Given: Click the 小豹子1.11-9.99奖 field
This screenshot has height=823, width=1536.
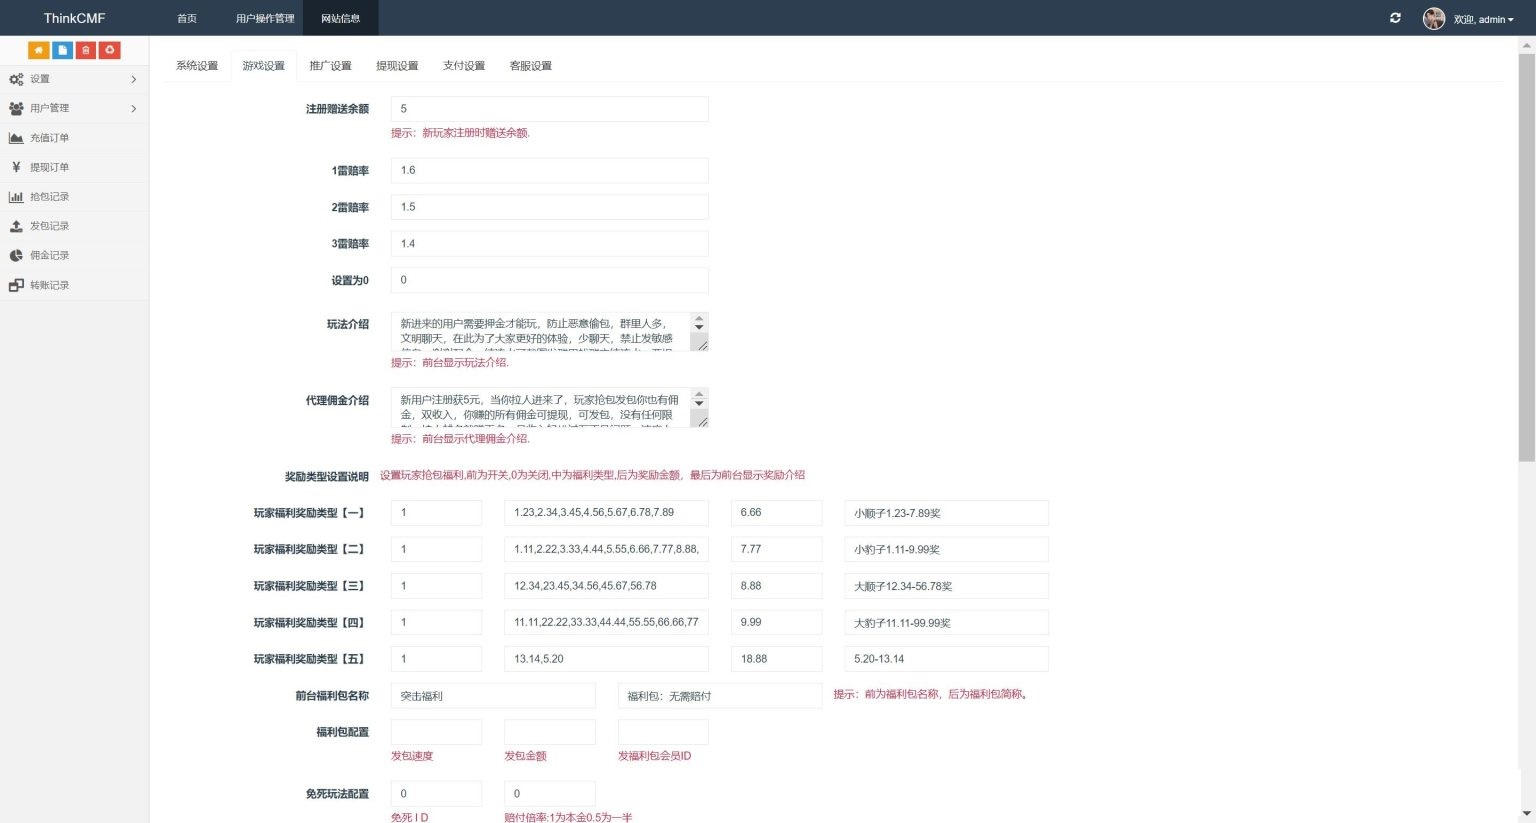Looking at the screenshot, I should coord(946,549).
